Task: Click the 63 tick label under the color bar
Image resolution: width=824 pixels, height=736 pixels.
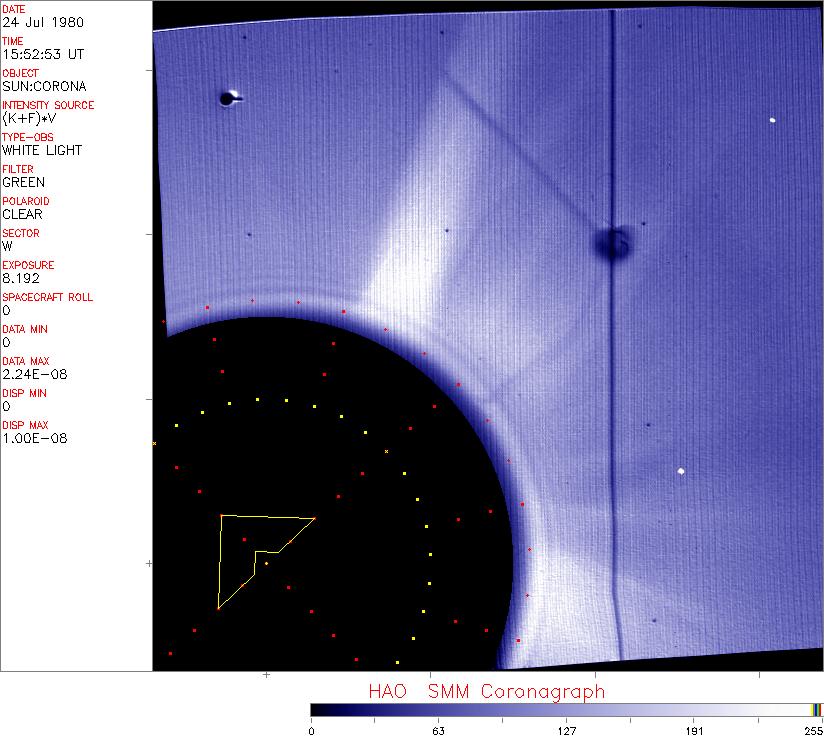Action: tap(438, 730)
